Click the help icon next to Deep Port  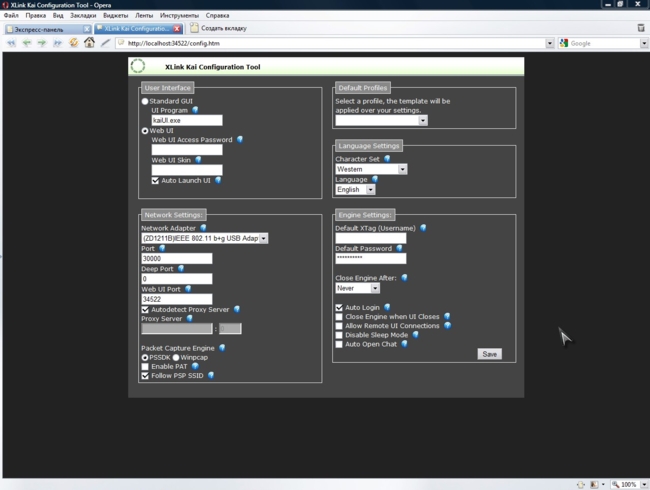coord(181,268)
